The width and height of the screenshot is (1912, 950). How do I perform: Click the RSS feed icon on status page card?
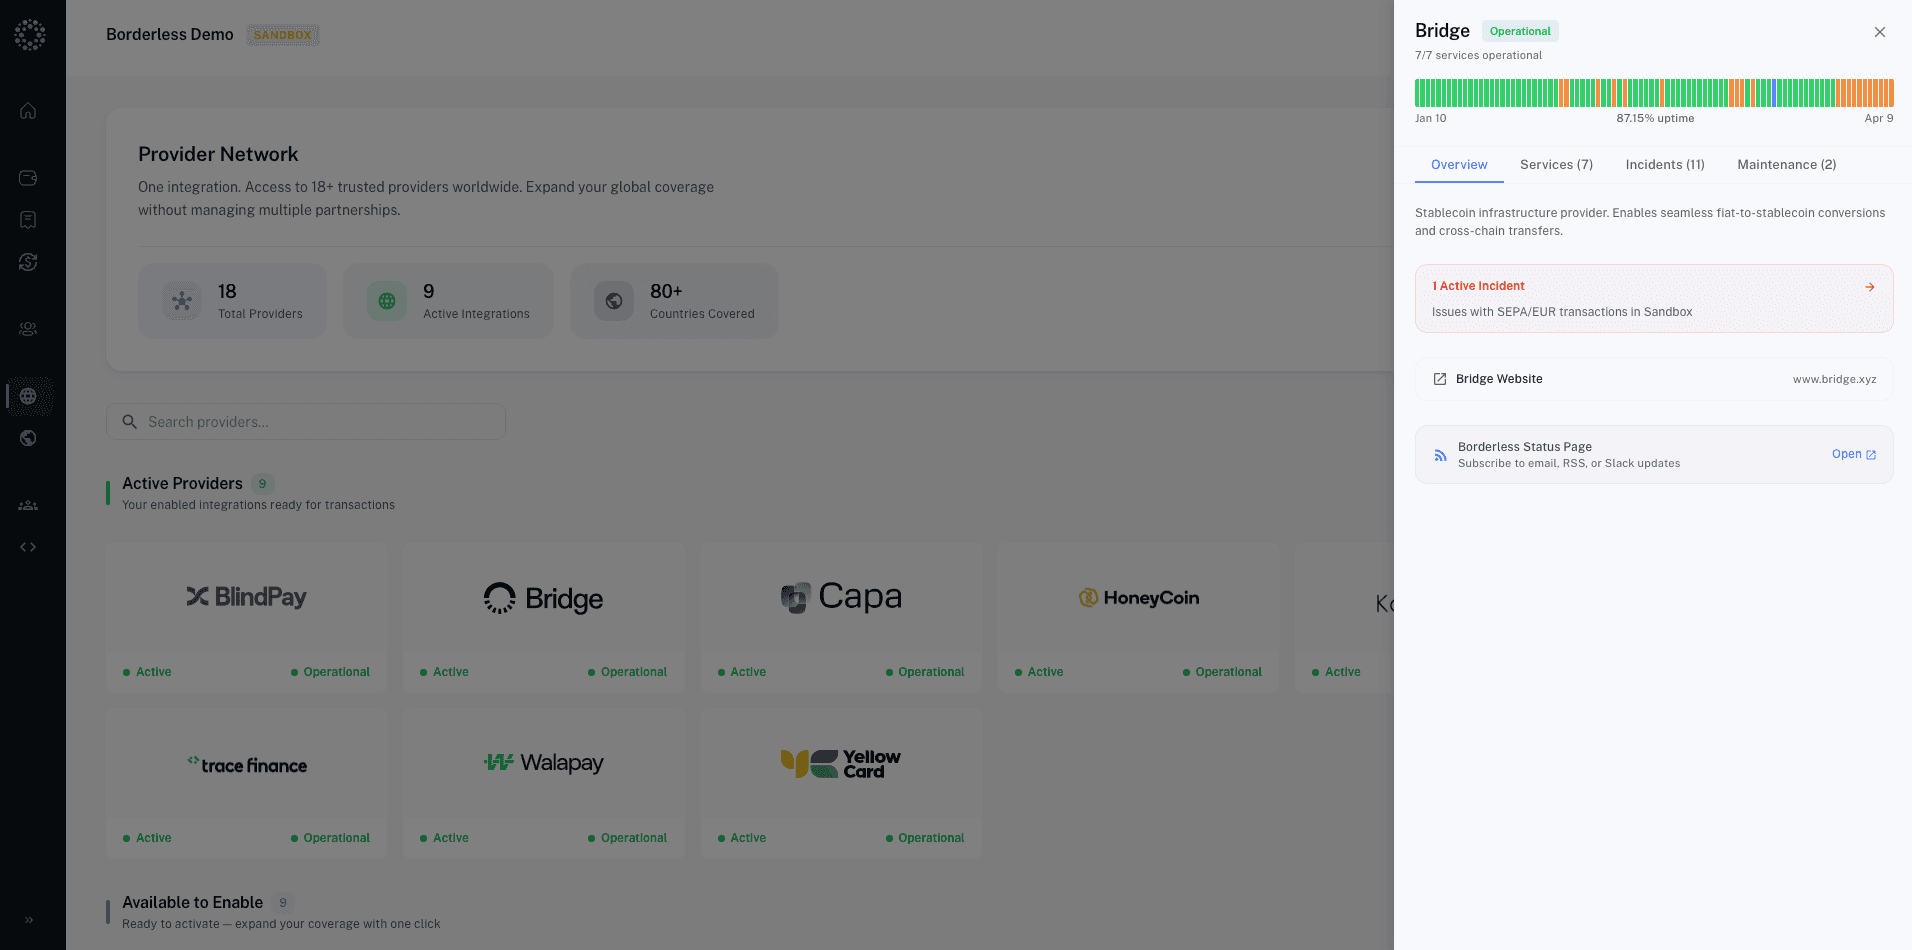[1440, 455]
